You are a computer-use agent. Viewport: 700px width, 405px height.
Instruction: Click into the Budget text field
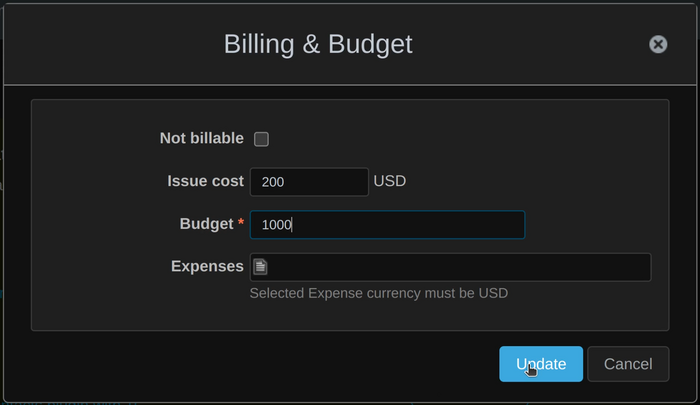click(386, 225)
